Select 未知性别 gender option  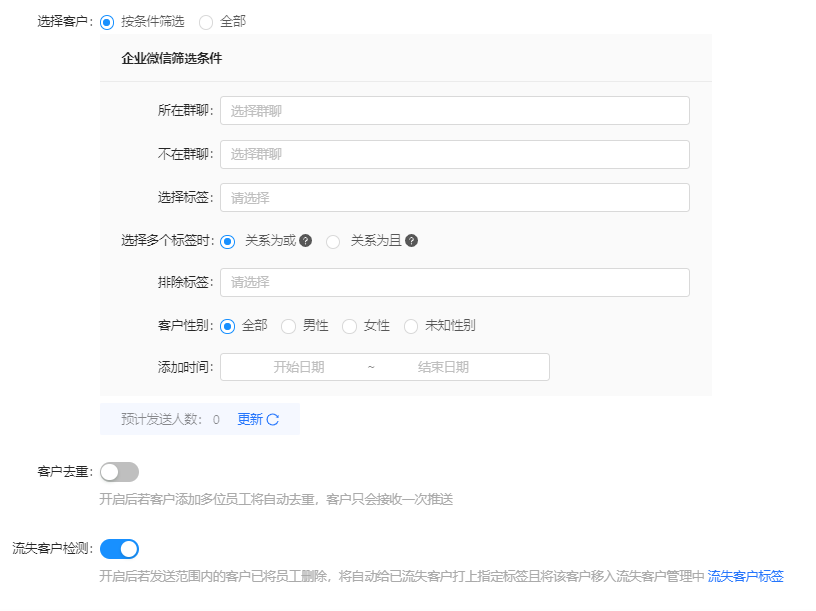(x=411, y=326)
